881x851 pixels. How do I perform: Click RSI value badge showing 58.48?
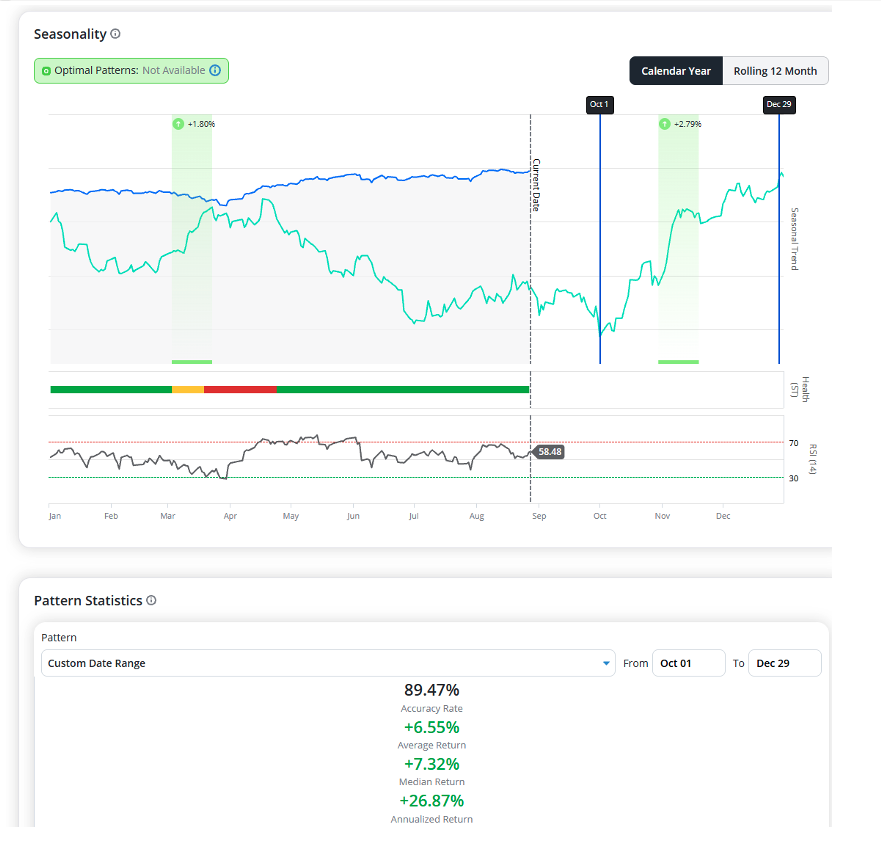(548, 452)
